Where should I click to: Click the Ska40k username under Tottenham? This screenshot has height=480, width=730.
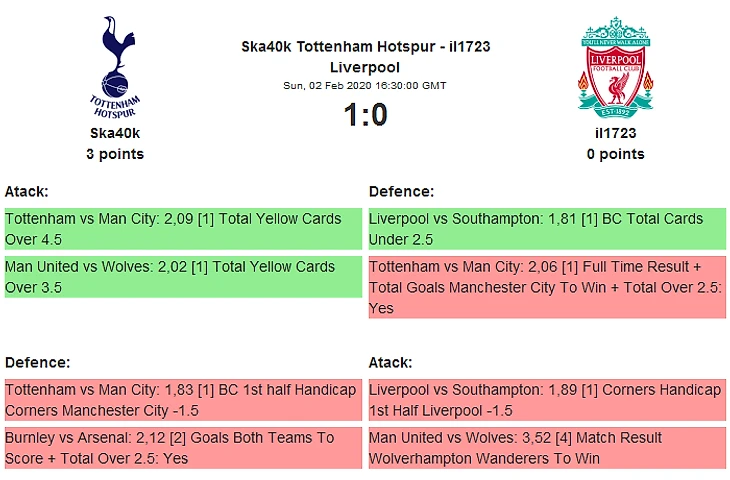coord(115,133)
